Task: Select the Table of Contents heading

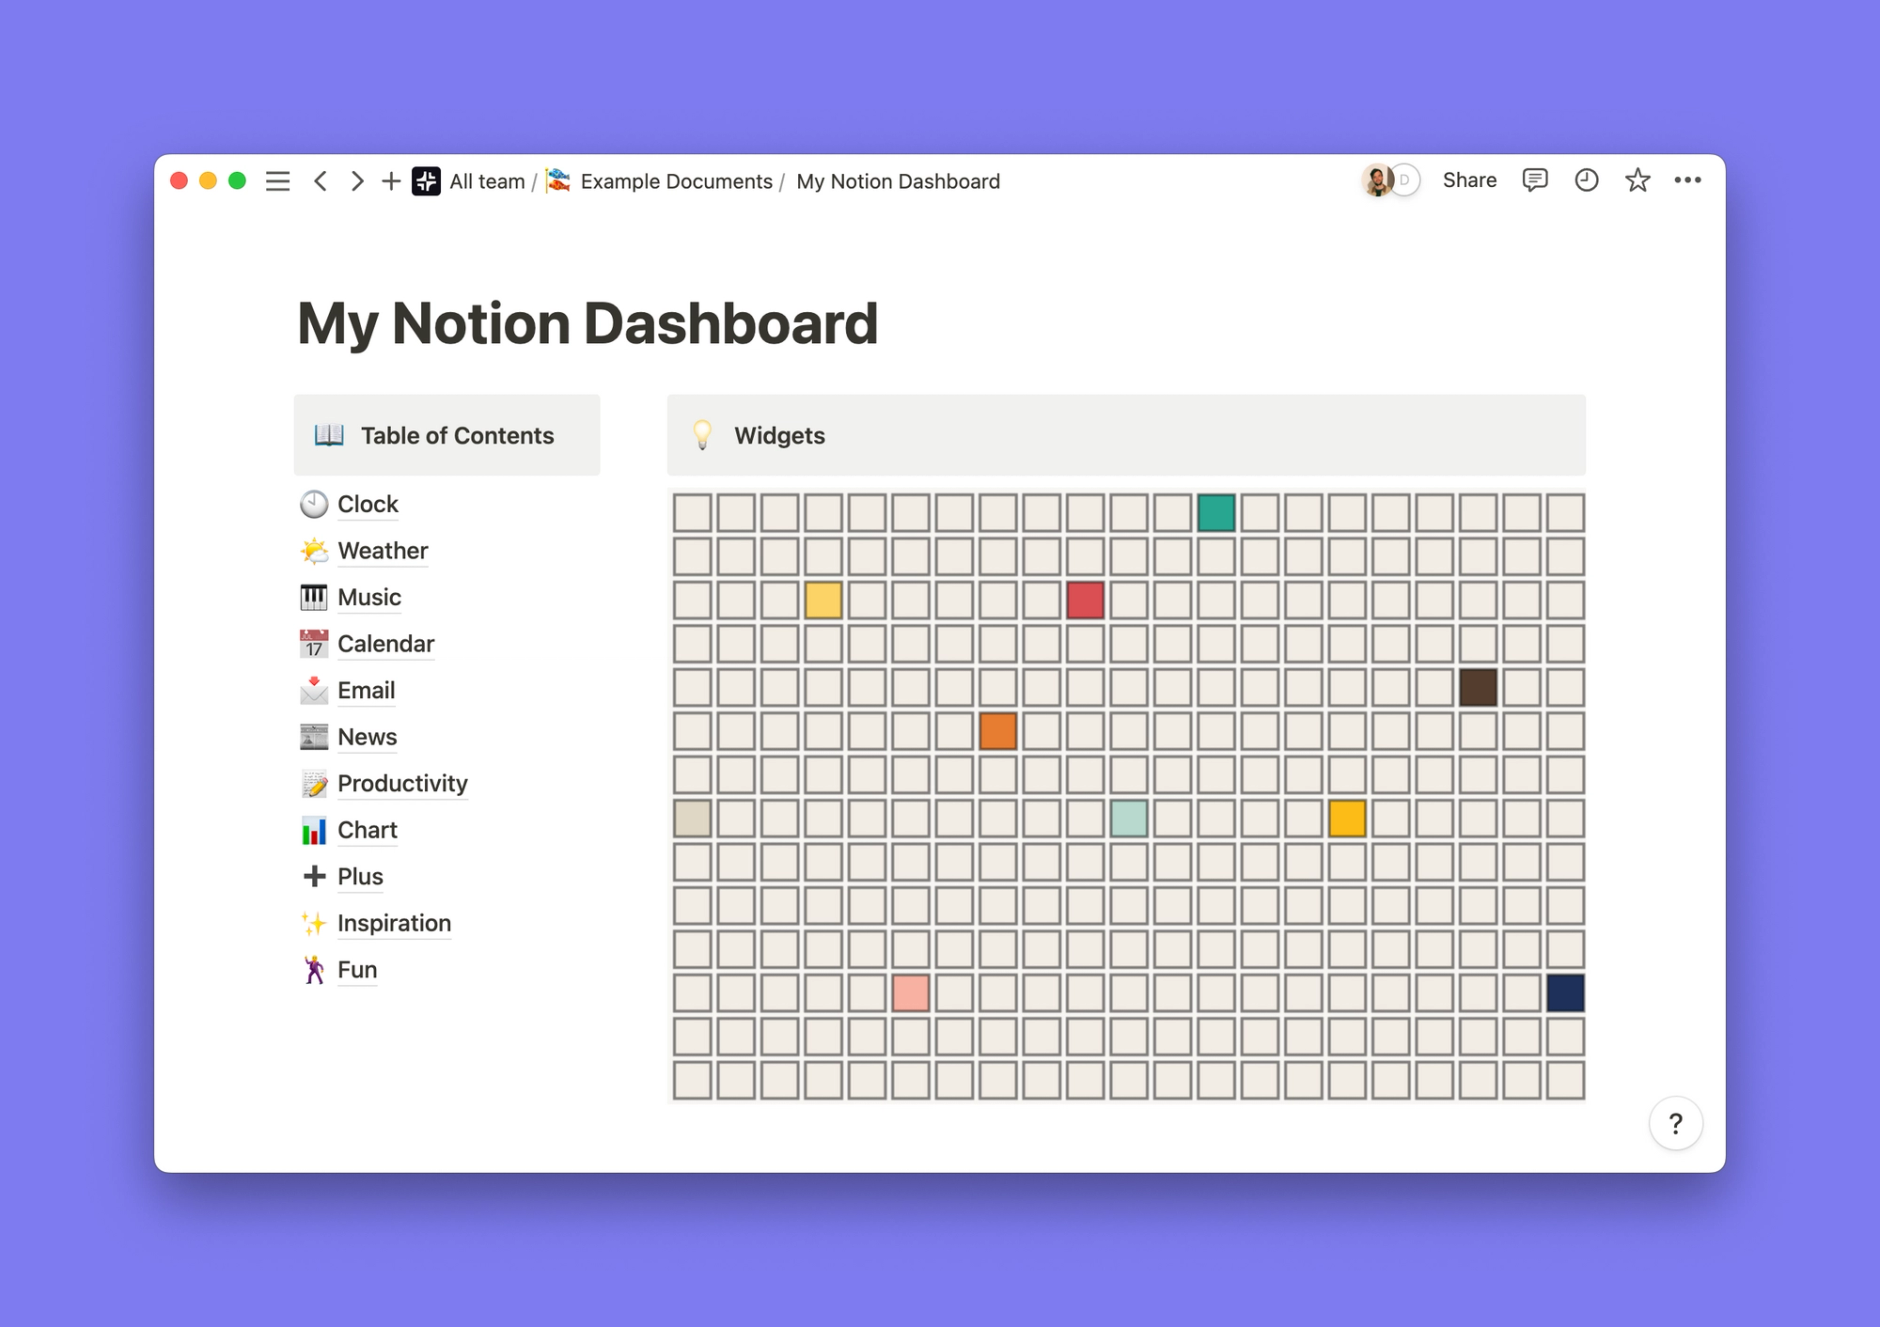Action: coord(457,435)
